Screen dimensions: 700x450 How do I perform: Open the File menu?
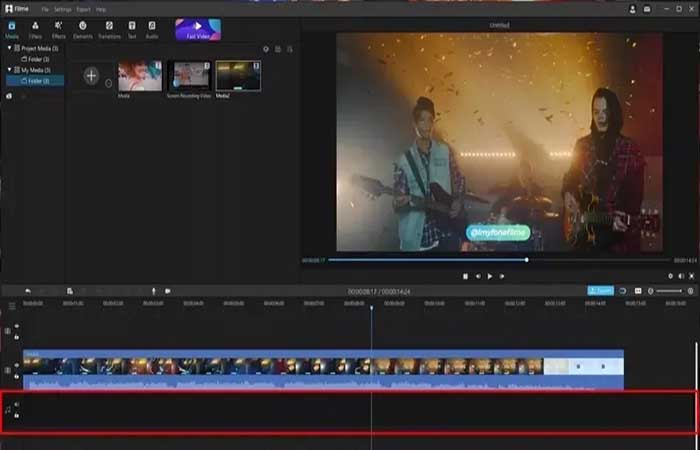point(45,9)
